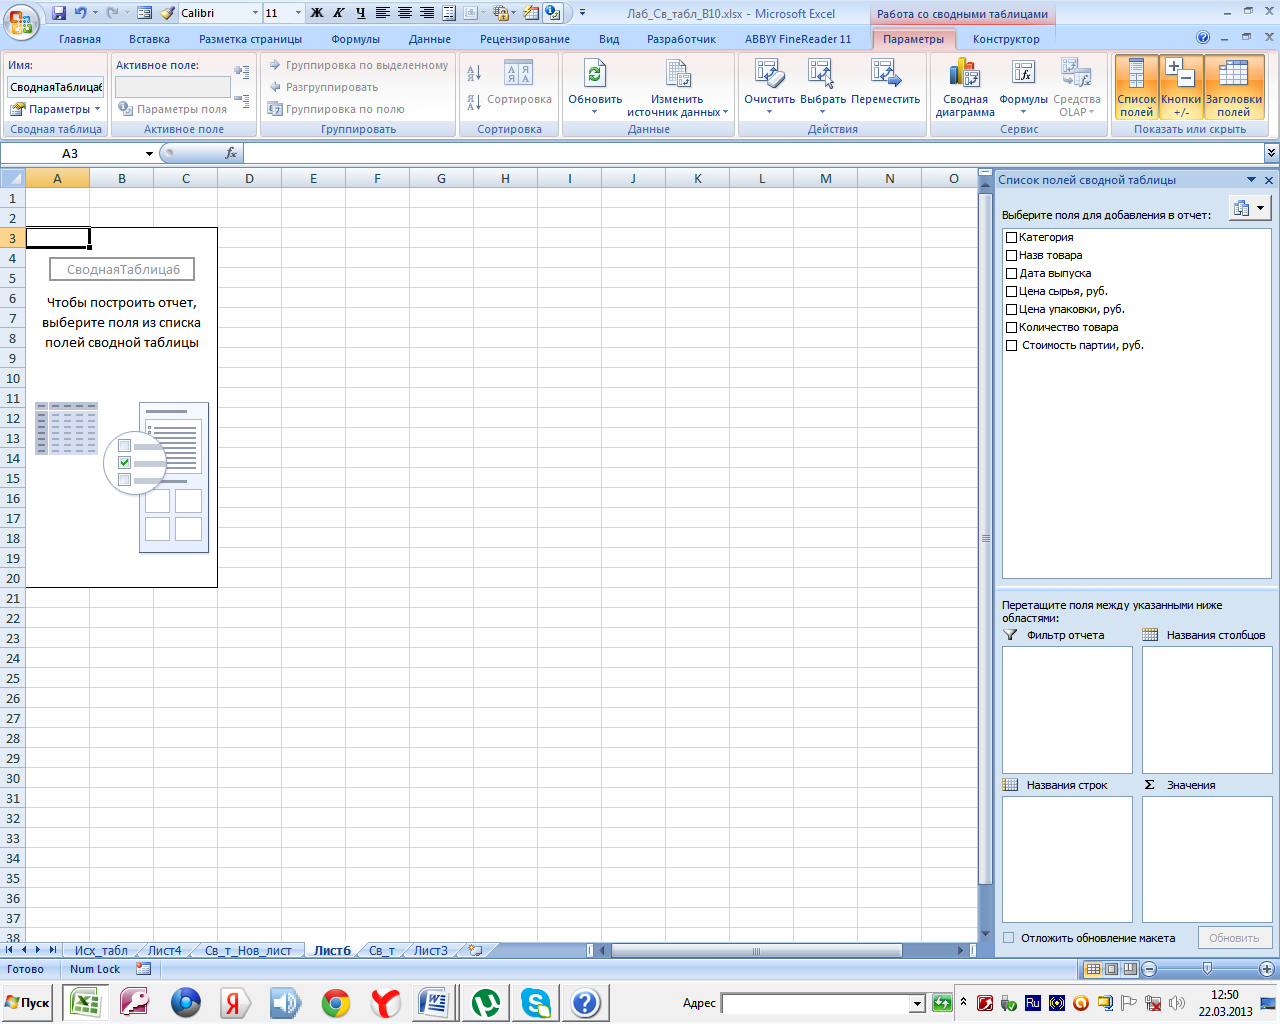
Task: Check the Назв товара field
Action: coord(1012,256)
